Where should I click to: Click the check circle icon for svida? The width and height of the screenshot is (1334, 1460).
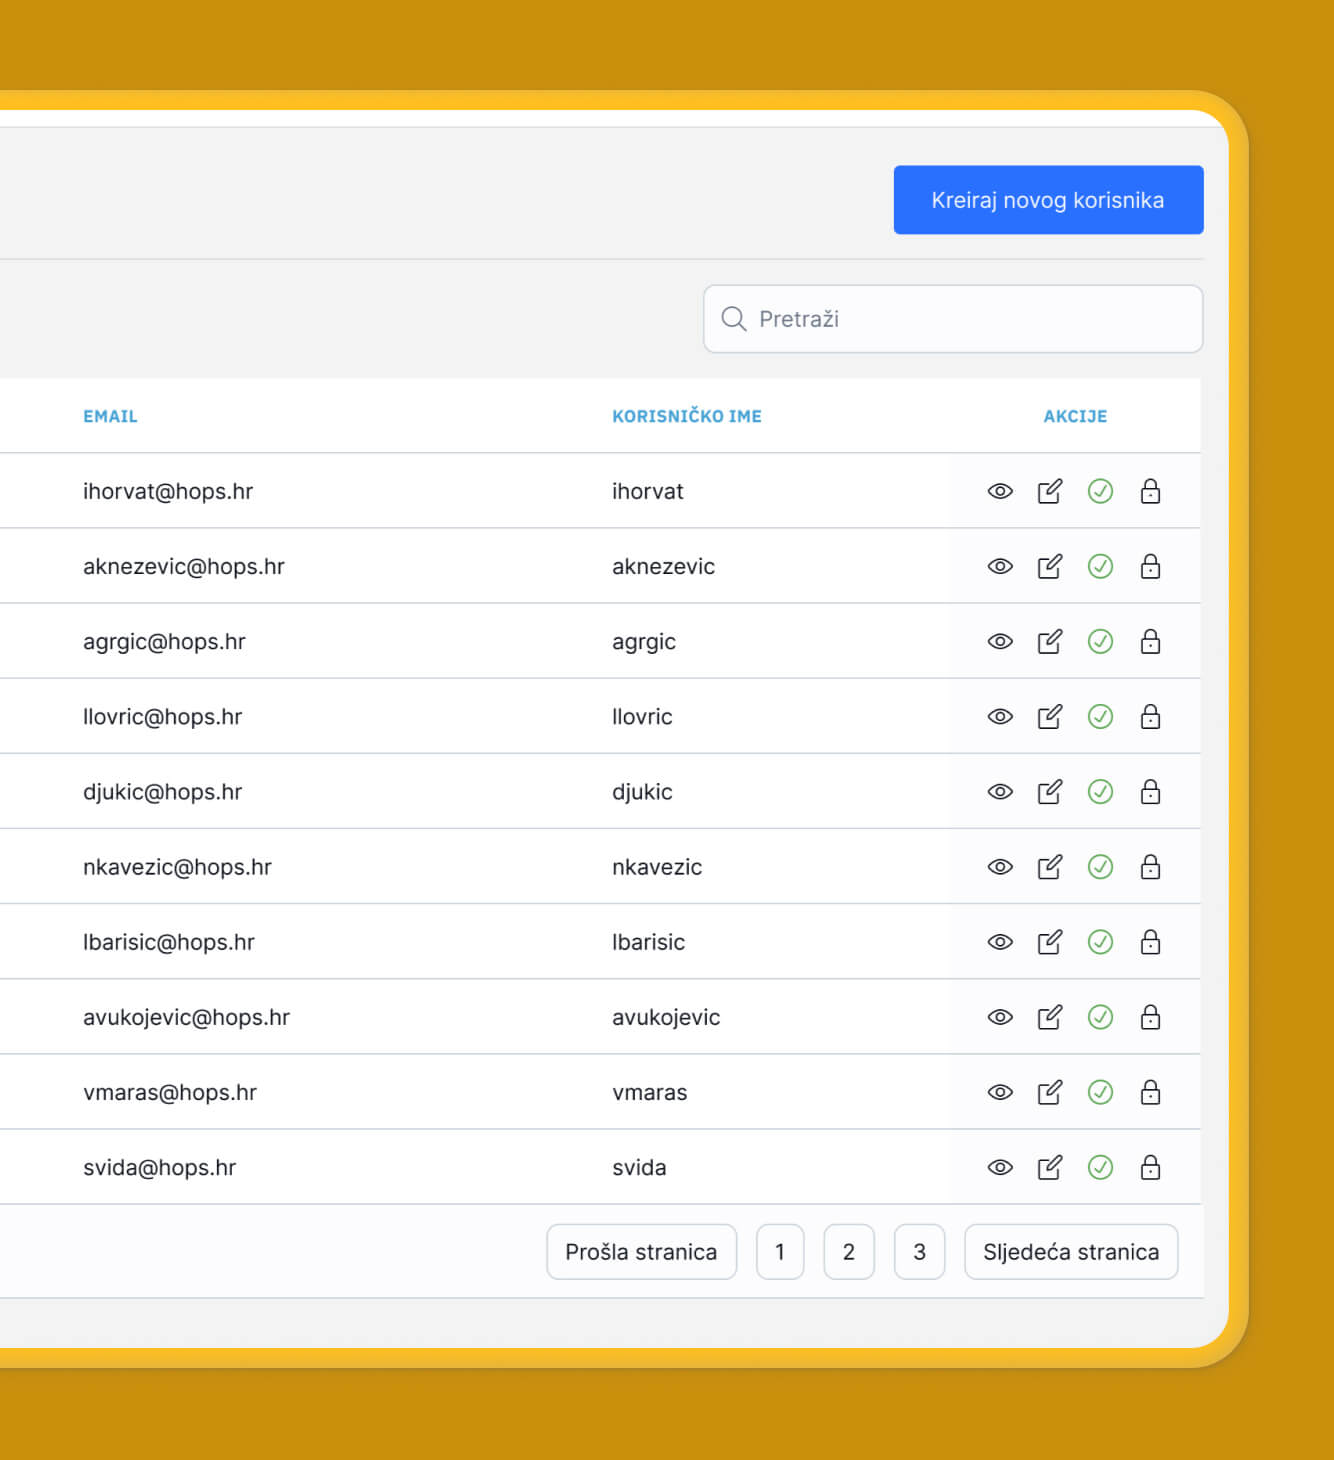[1100, 1167]
